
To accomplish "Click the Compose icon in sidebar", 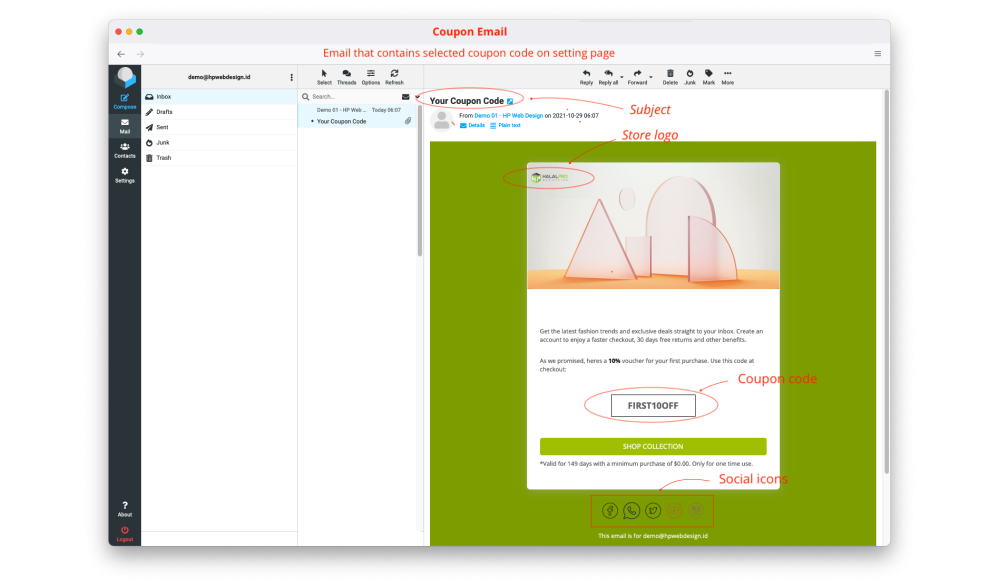I will click(124, 99).
